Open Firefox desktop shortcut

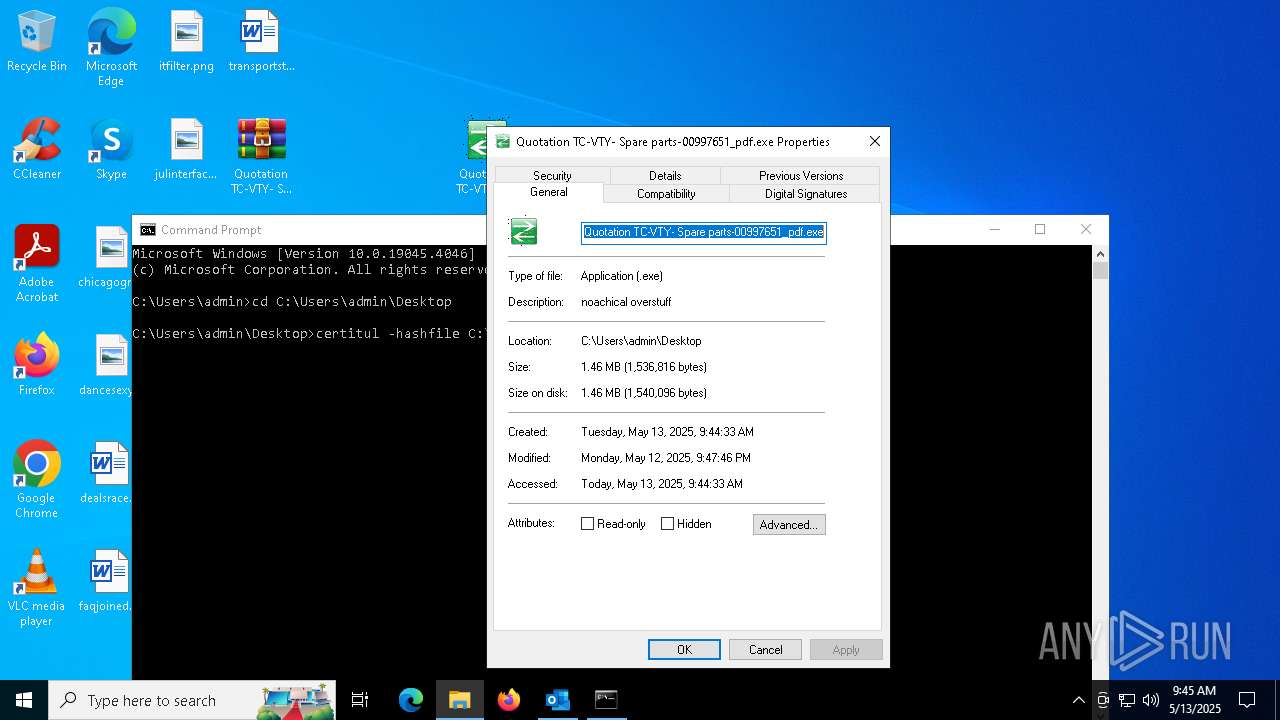click(37, 365)
